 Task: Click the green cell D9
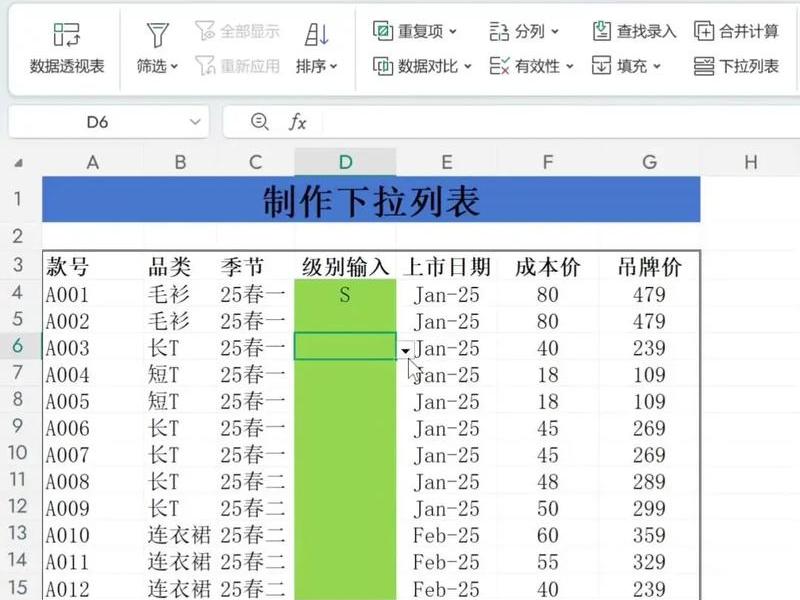[x=345, y=428]
